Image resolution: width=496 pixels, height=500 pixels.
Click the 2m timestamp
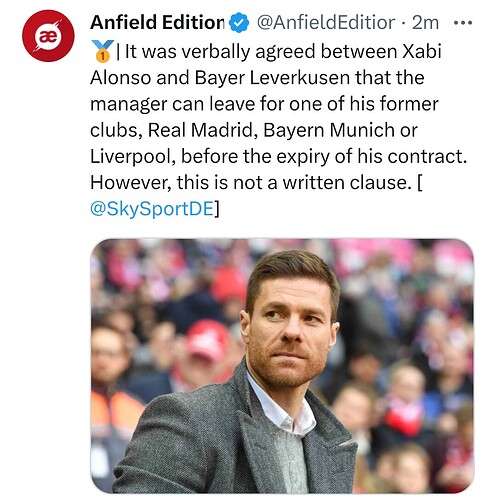(425, 23)
